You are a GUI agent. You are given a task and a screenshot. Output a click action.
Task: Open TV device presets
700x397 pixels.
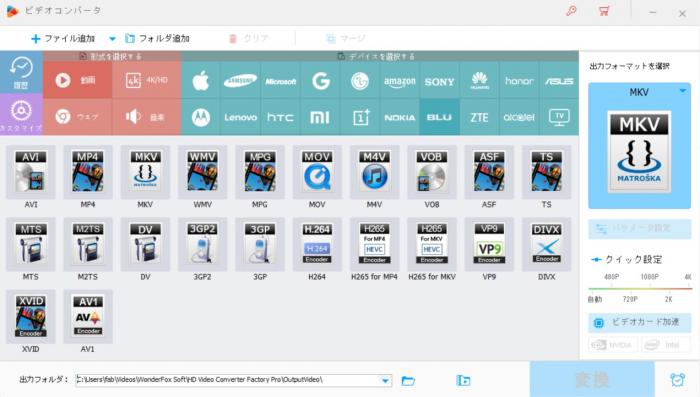point(559,117)
